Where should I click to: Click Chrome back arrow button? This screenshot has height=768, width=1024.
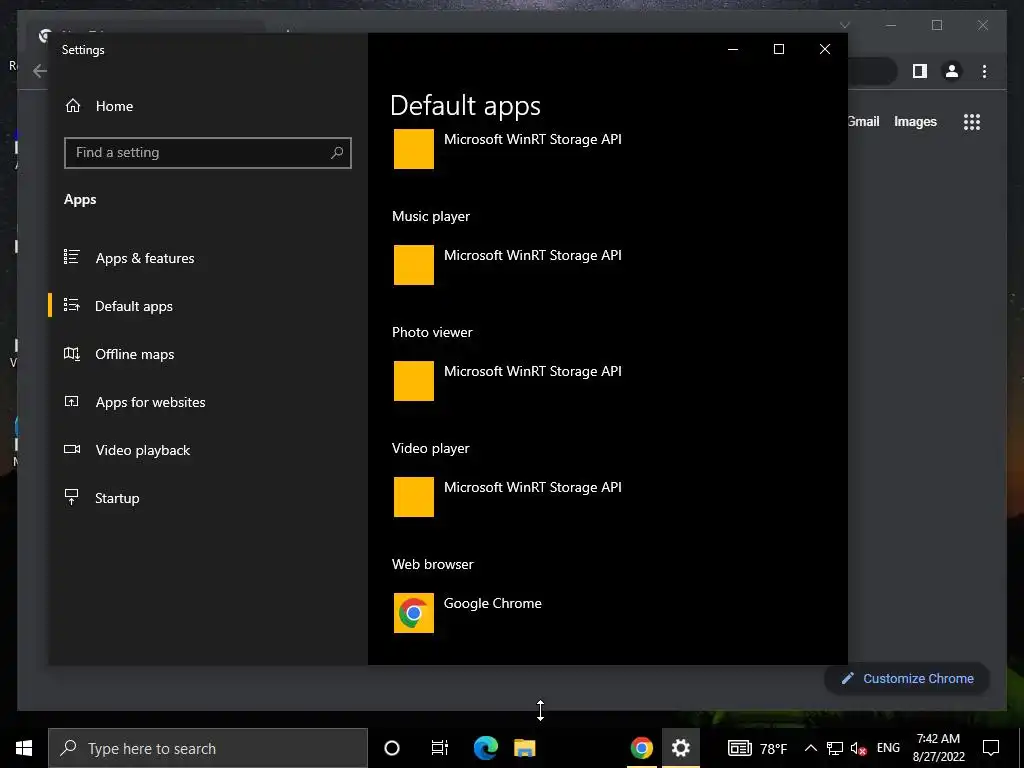coord(40,71)
